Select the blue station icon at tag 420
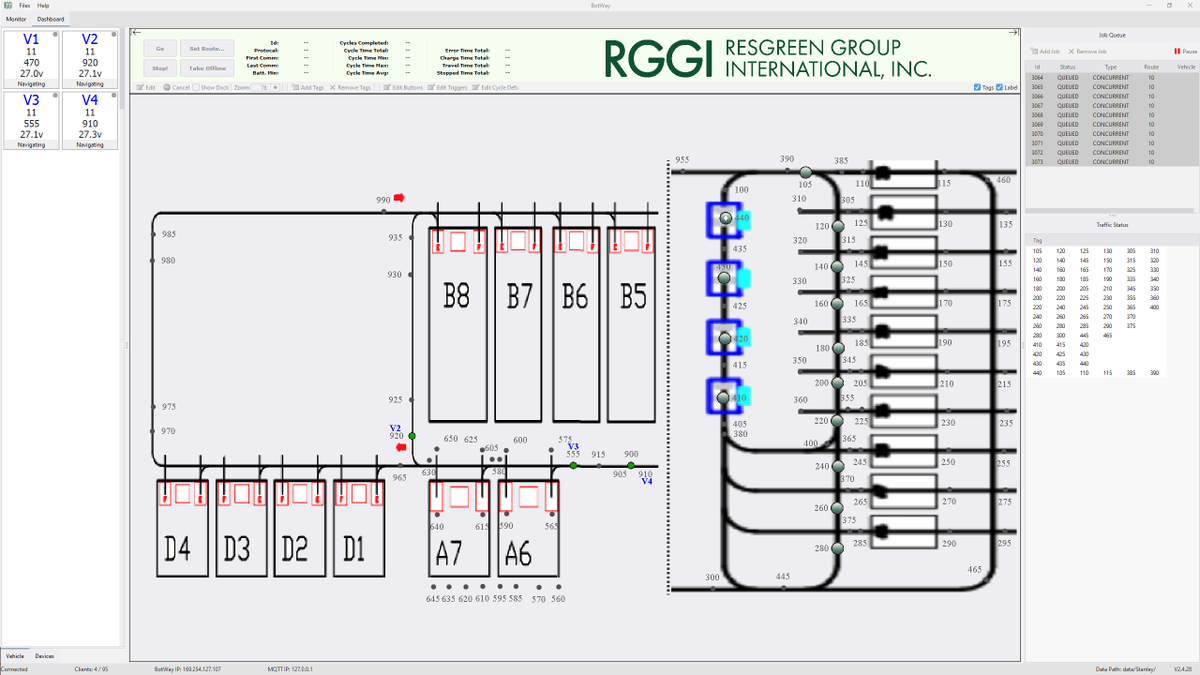This screenshot has height=675, width=1200. tap(724, 338)
